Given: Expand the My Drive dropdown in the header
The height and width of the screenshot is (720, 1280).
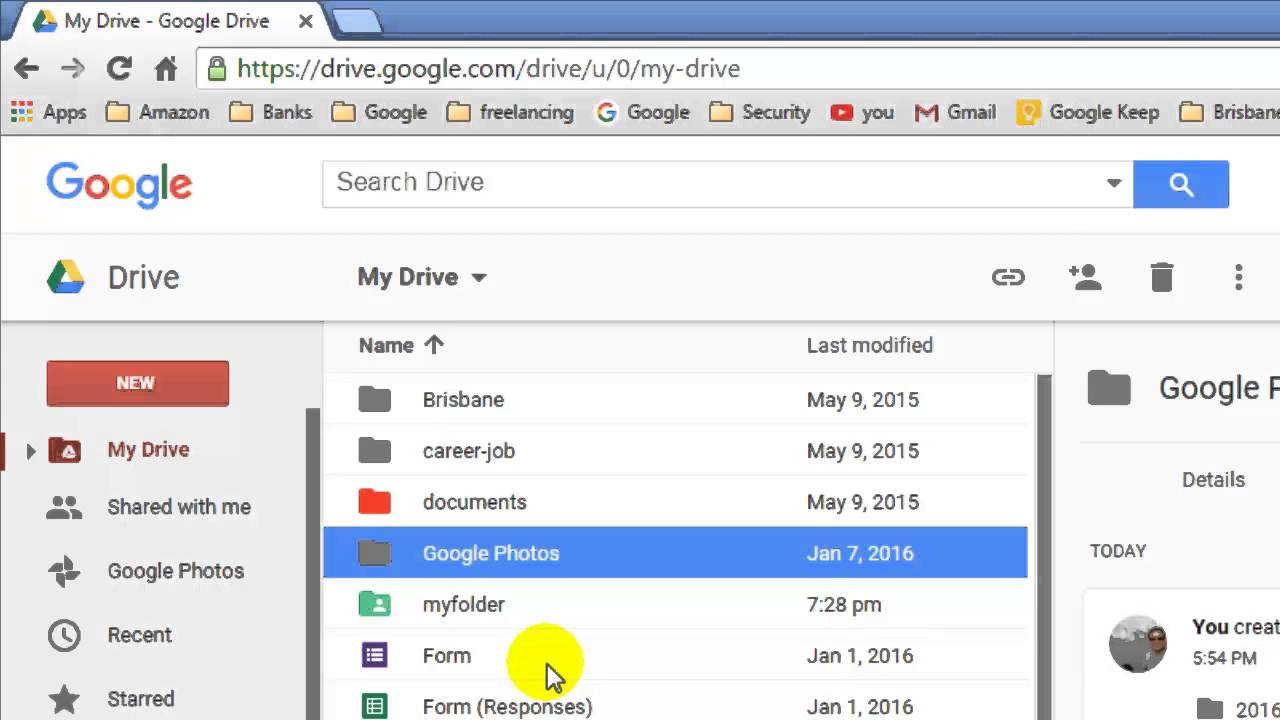Looking at the screenshot, I should click(x=478, y=278).
